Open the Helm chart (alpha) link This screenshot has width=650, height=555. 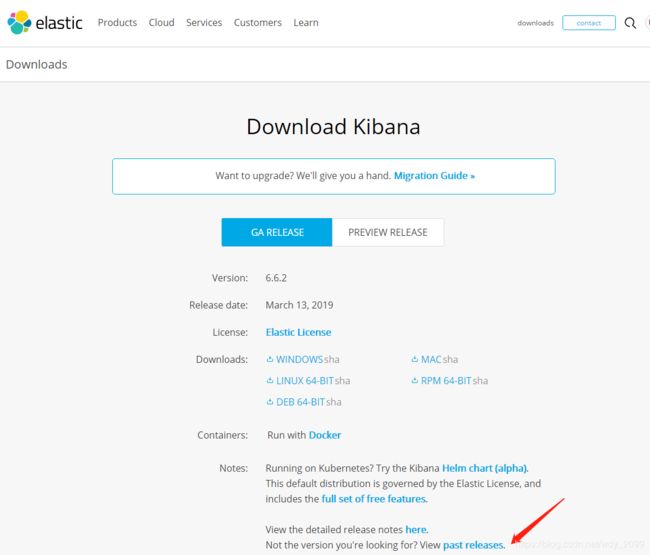pyautogui.click(x=485, y=468)
